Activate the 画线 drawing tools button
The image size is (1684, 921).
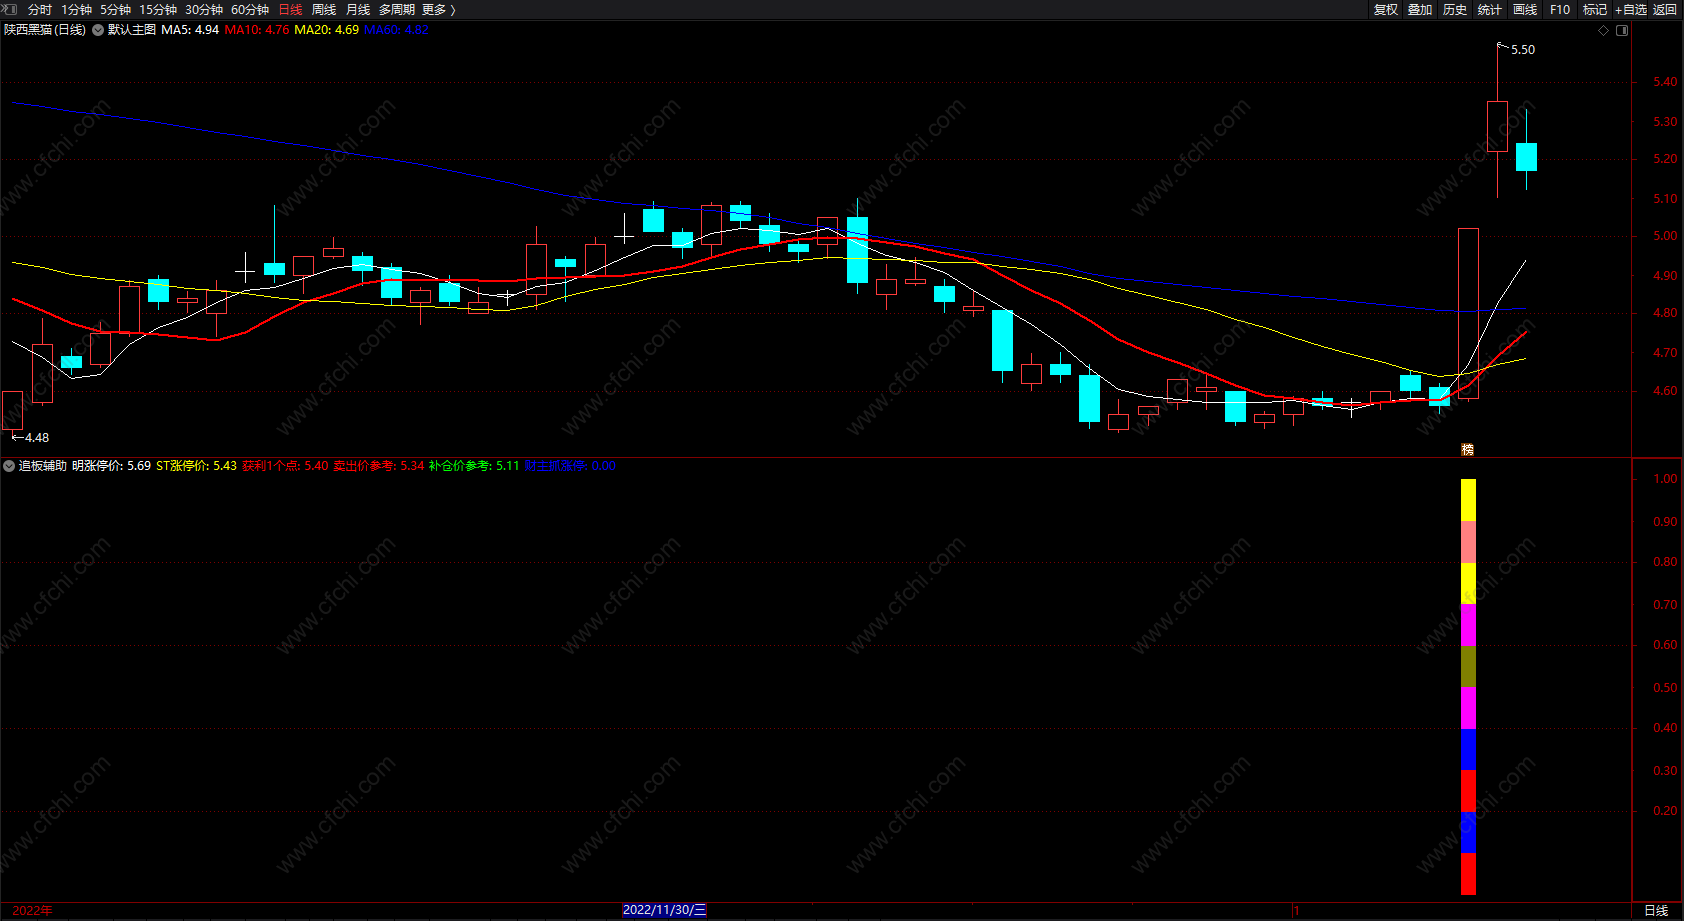click(1525, 9)
